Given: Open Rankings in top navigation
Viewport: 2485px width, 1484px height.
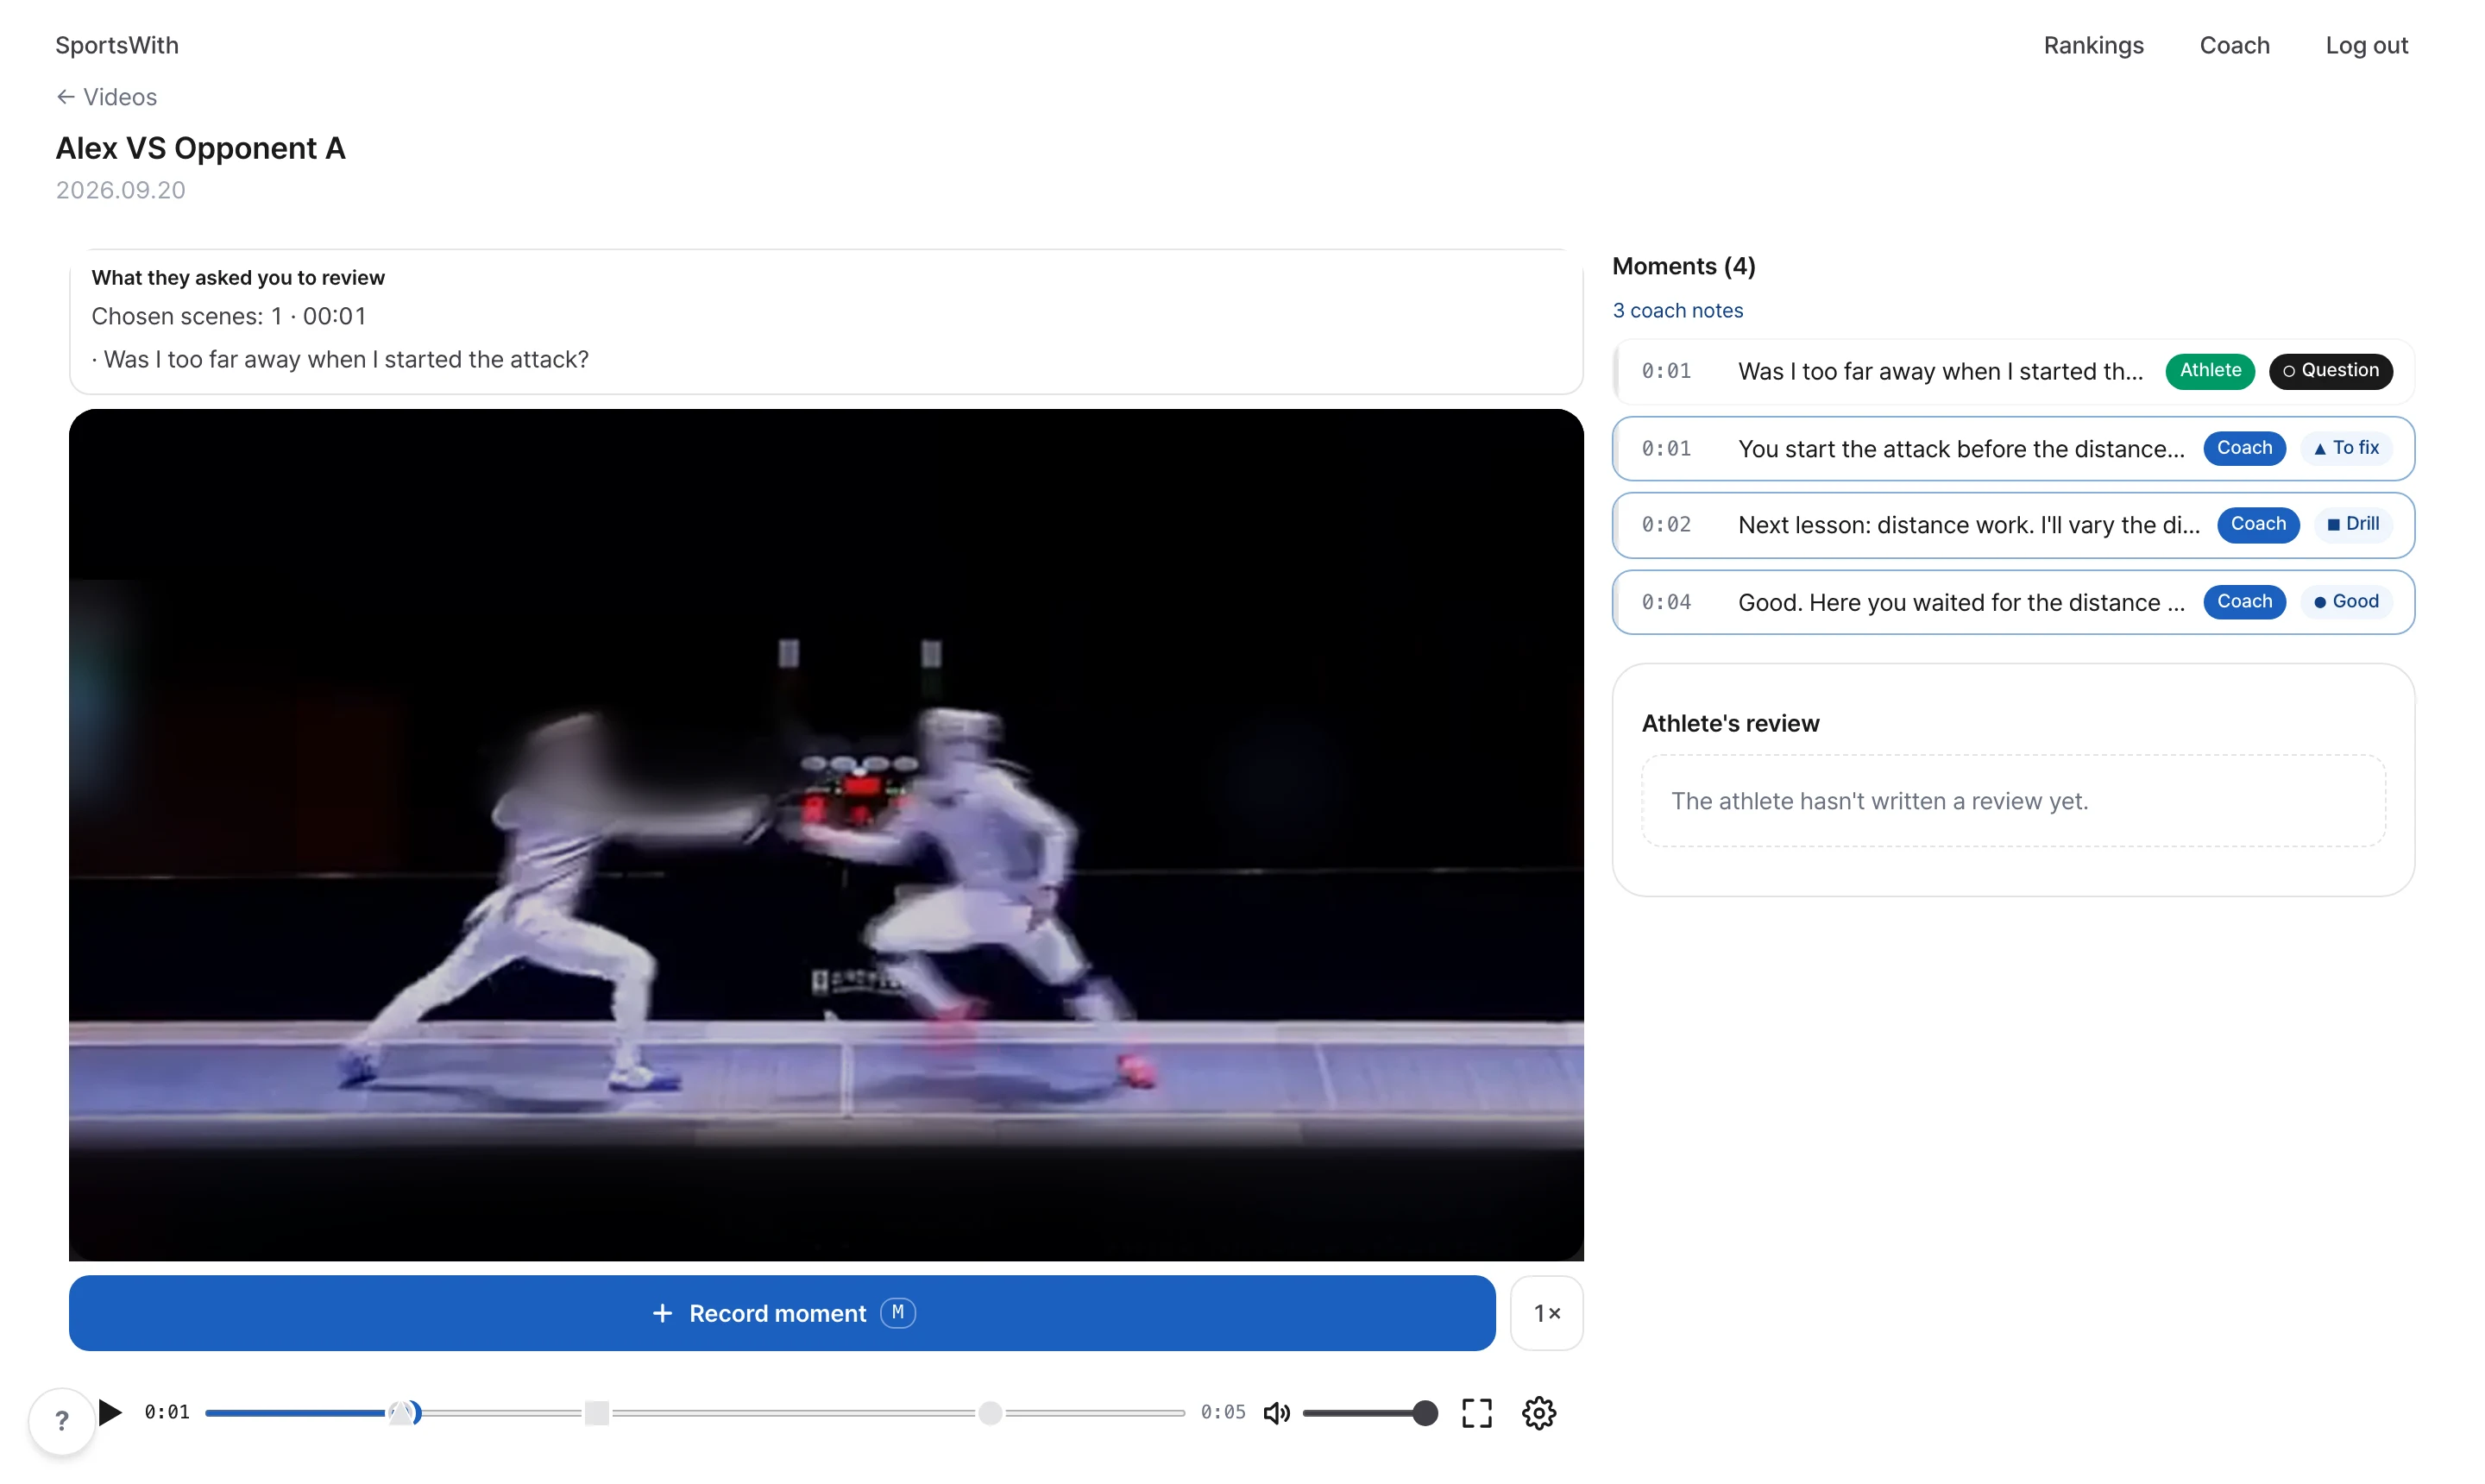Looking at the screenshot, I should coord(2093,45).
